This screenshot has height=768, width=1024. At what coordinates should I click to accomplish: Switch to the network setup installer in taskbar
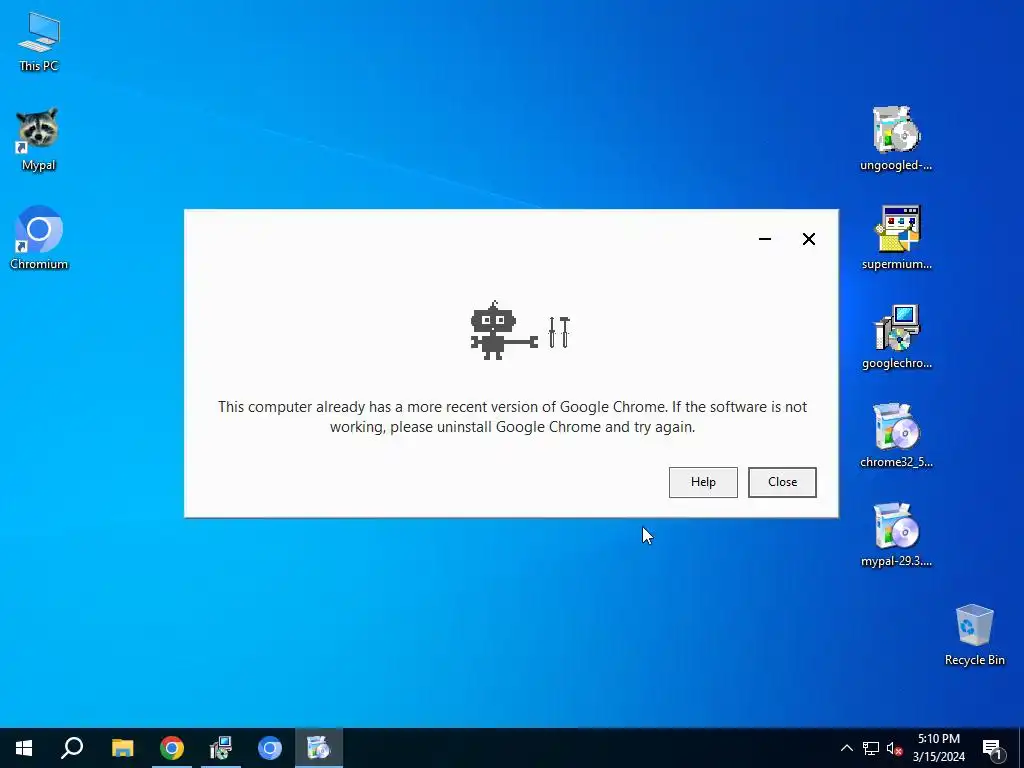coord(221,748)
